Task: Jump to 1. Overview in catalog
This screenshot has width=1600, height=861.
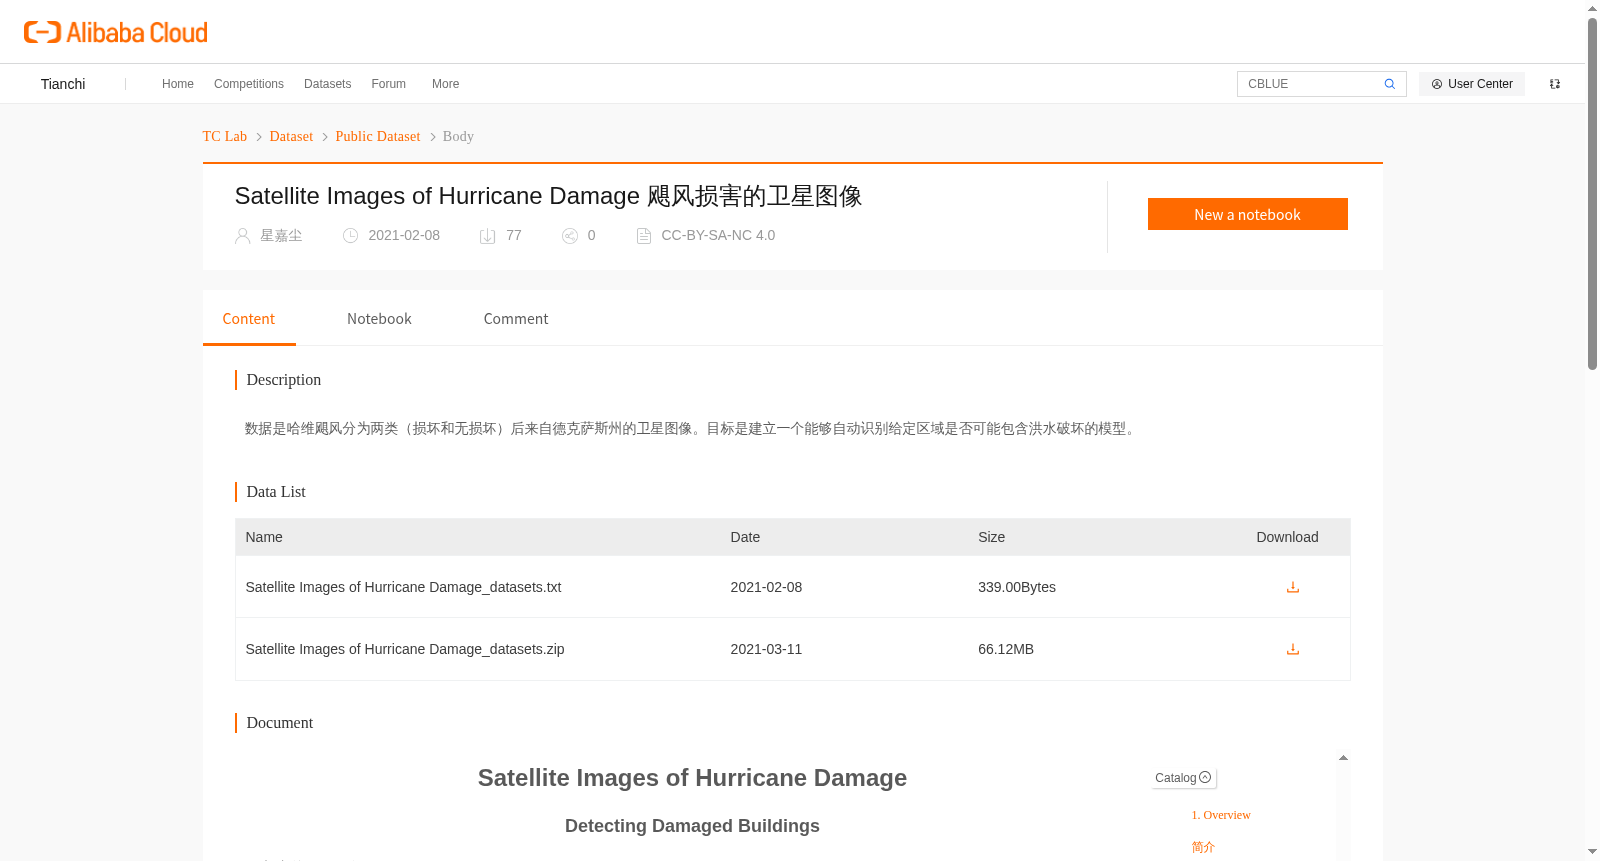Action: coord(1221,815)
